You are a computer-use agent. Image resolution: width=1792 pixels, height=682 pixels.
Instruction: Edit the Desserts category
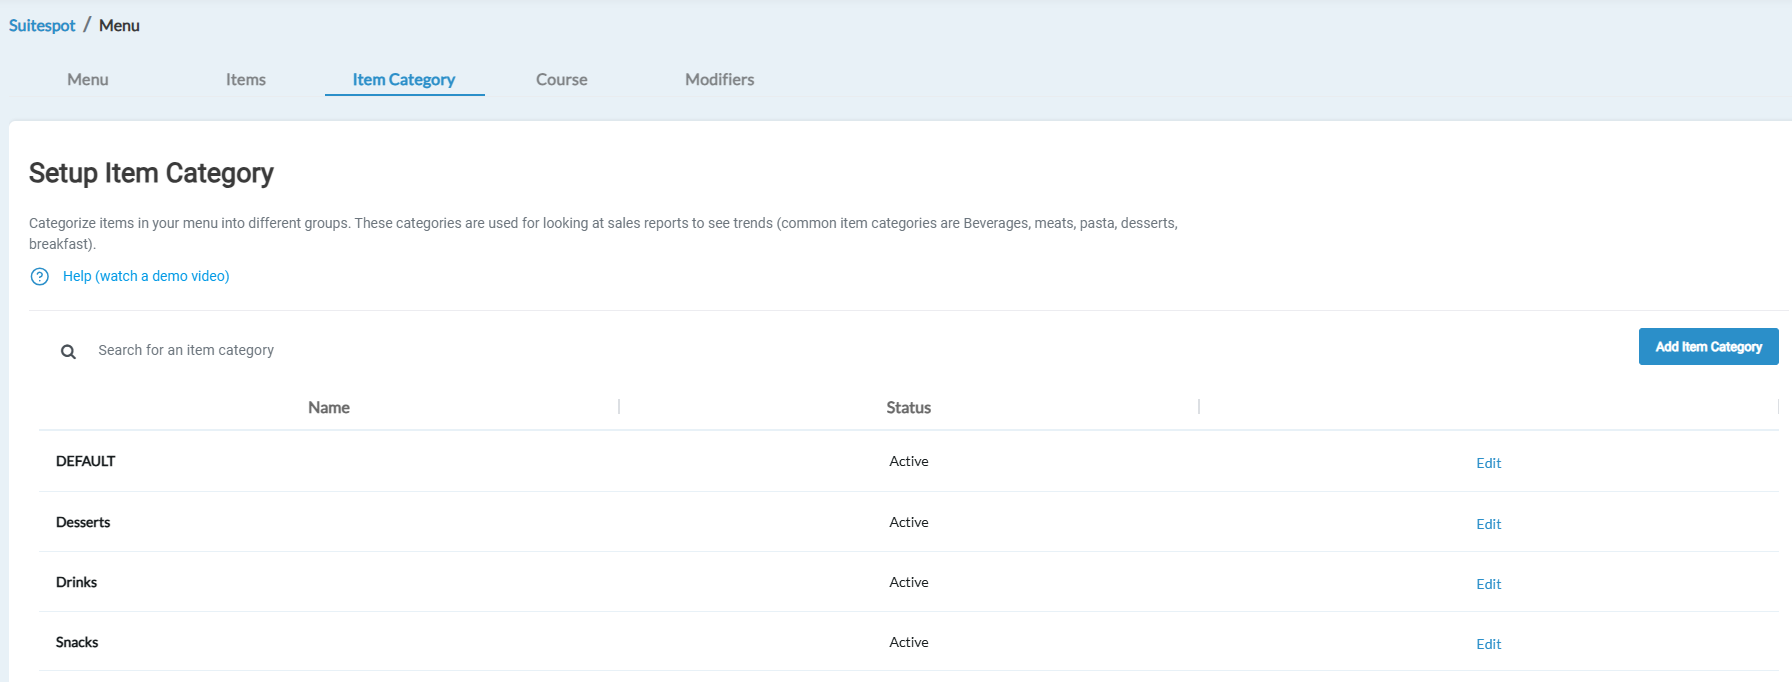[x=1488, y=524]
